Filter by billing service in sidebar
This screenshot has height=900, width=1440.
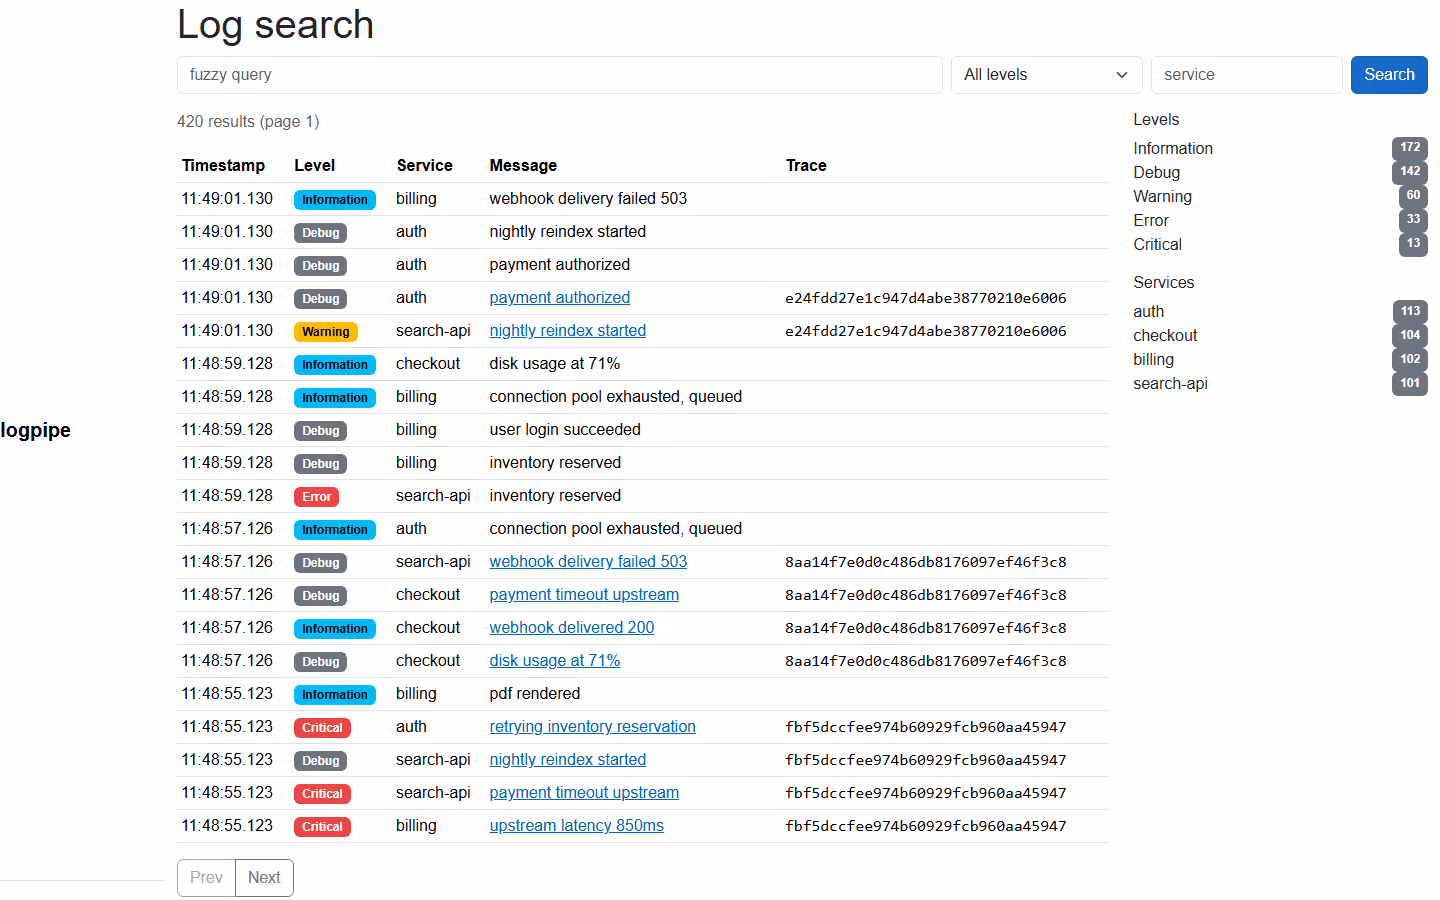tap(1153, 359)
